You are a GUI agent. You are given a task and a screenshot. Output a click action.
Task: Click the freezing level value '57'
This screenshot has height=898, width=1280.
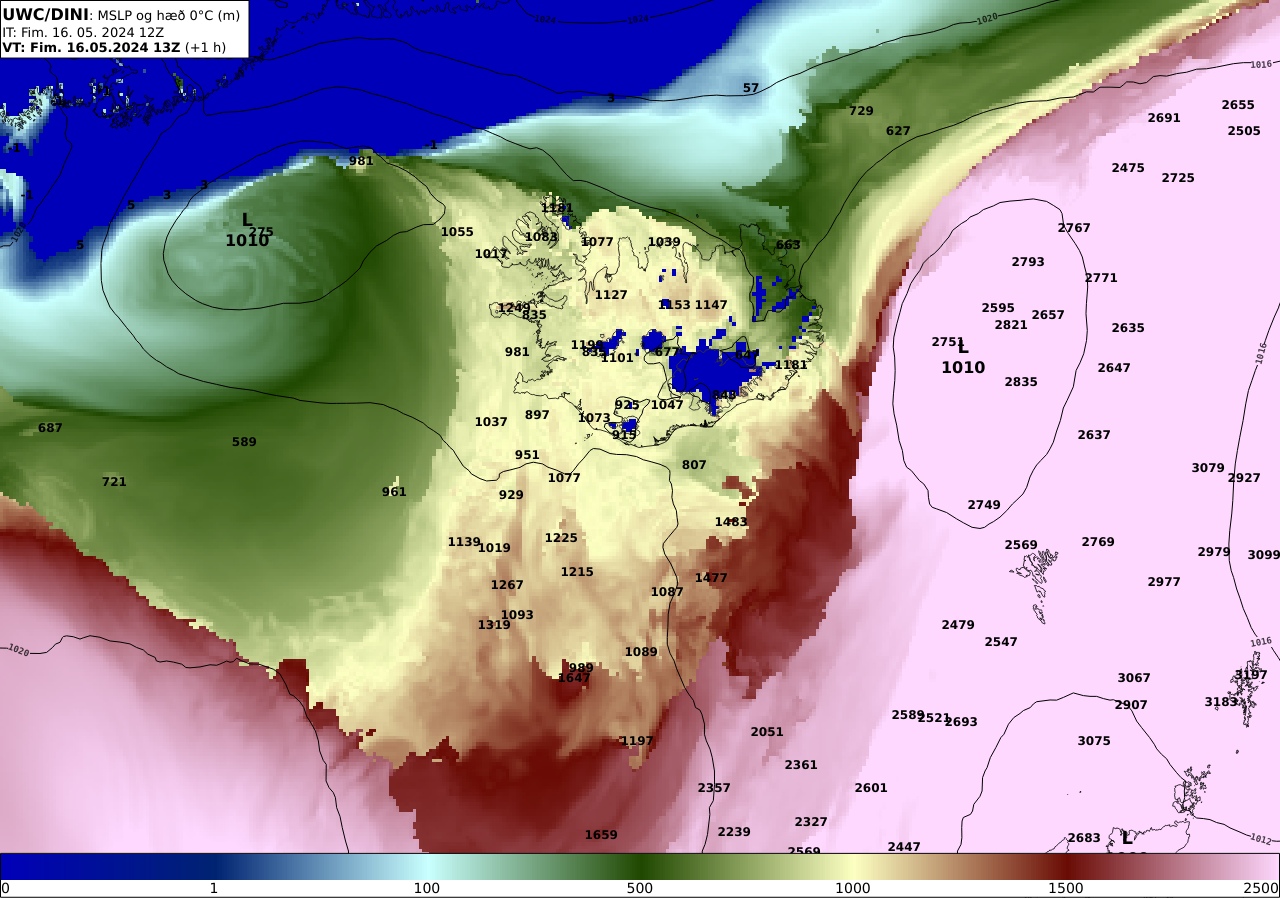pos(751,88)
